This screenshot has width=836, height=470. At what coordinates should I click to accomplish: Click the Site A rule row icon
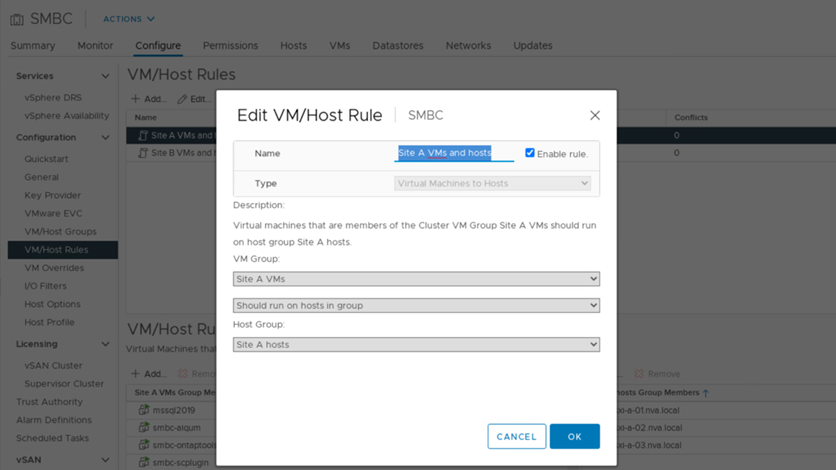coord(142,135)
